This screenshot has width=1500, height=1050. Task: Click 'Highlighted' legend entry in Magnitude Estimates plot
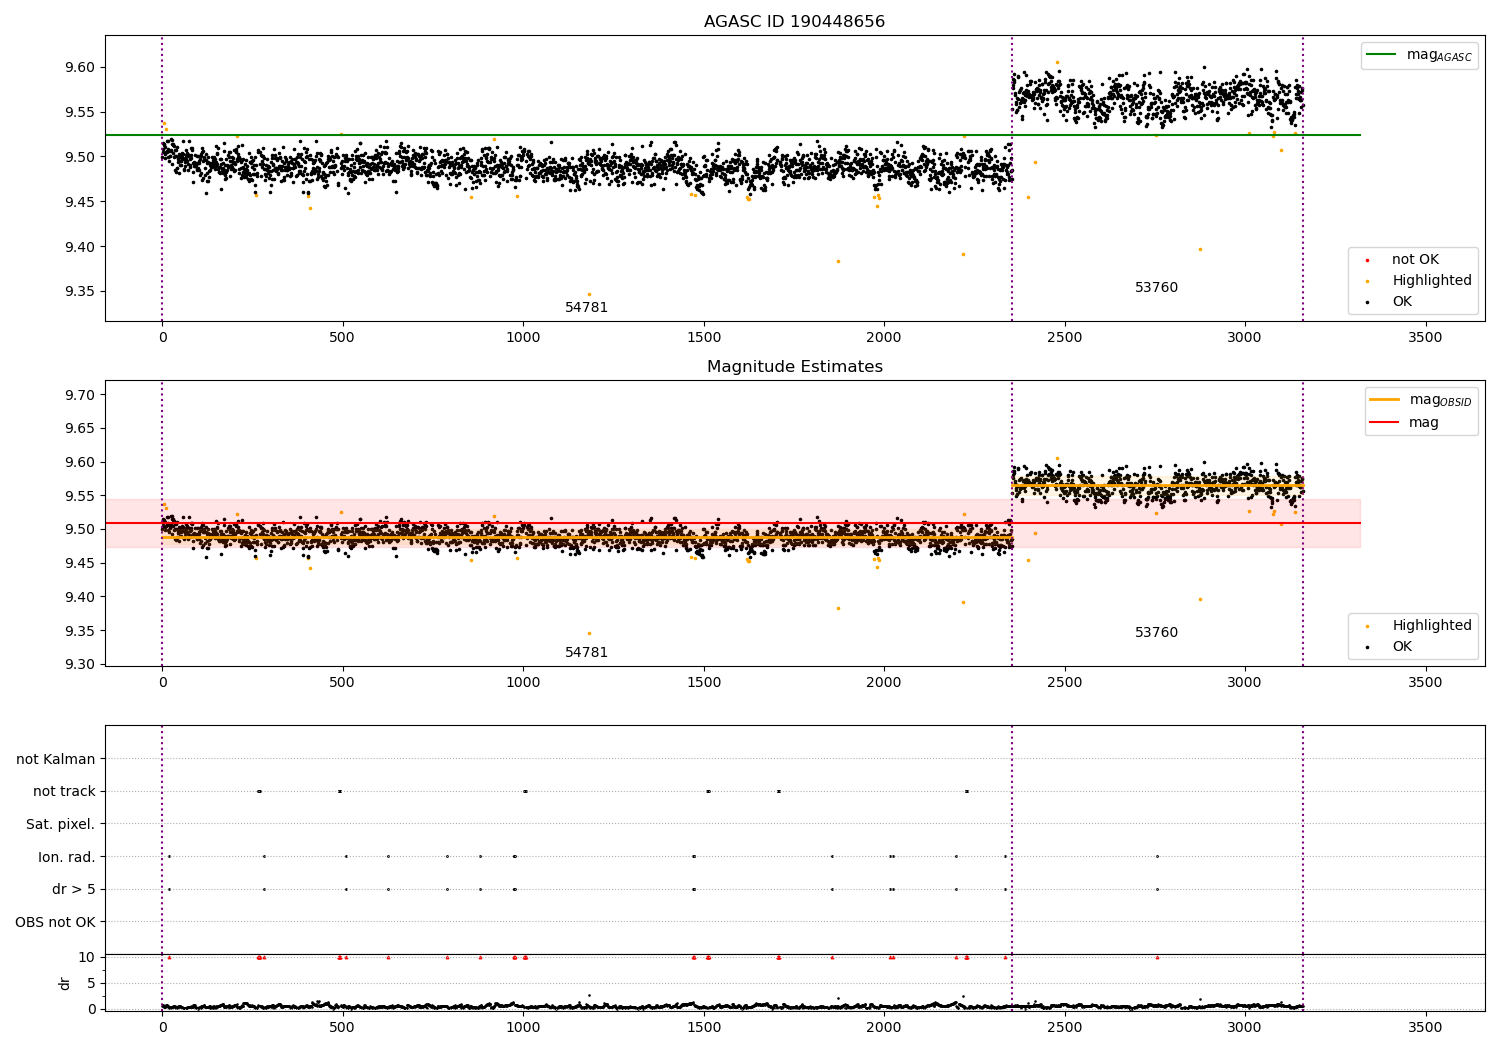[1418, 626]
